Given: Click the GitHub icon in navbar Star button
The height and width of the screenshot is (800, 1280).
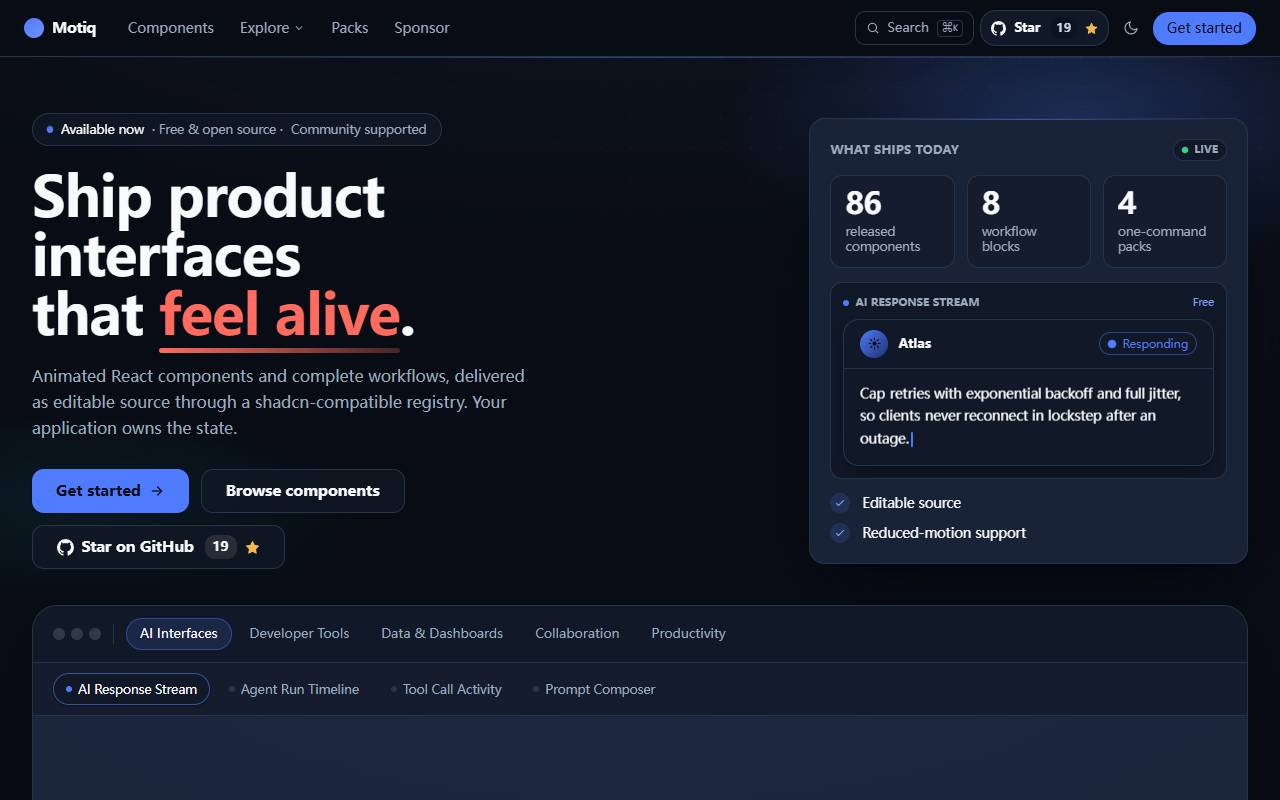Looking at the screenshot, I should tap(998, 28).
